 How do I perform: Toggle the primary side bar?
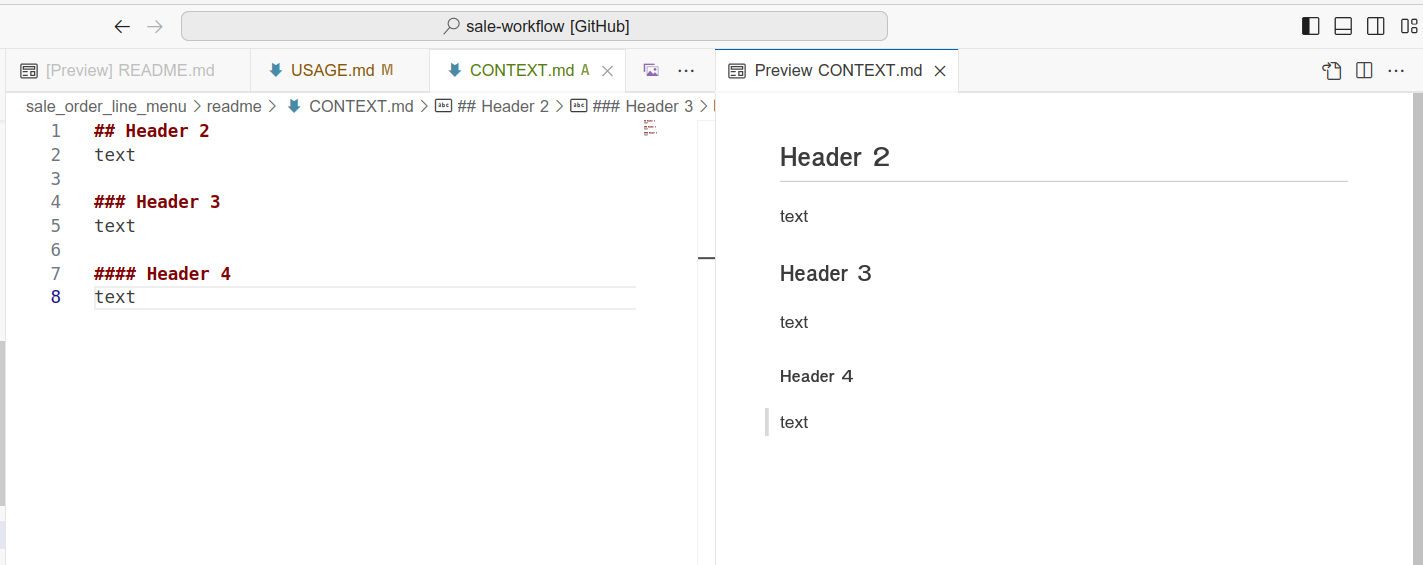1310,26
